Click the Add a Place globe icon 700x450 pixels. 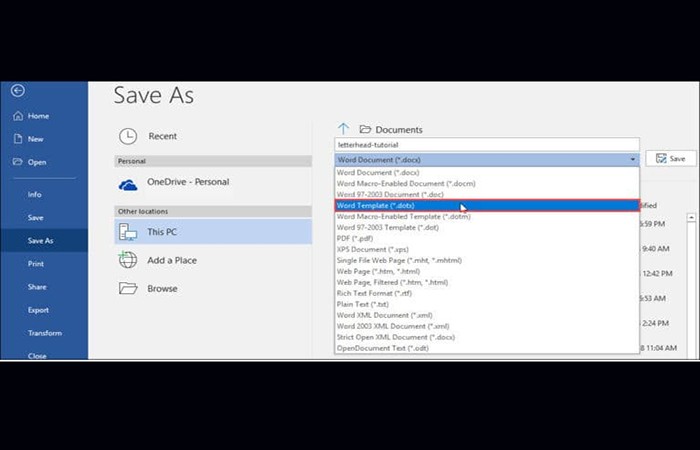(128, 260)
